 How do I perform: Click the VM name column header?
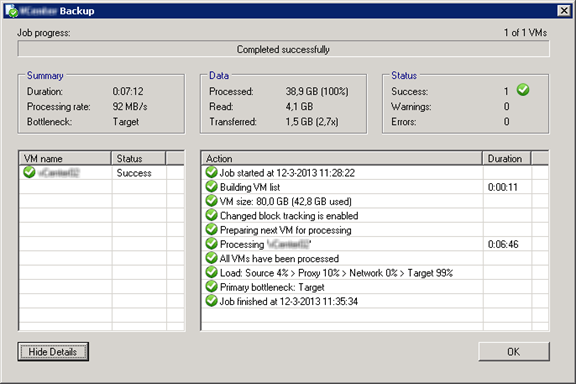[x=65, y=158]
